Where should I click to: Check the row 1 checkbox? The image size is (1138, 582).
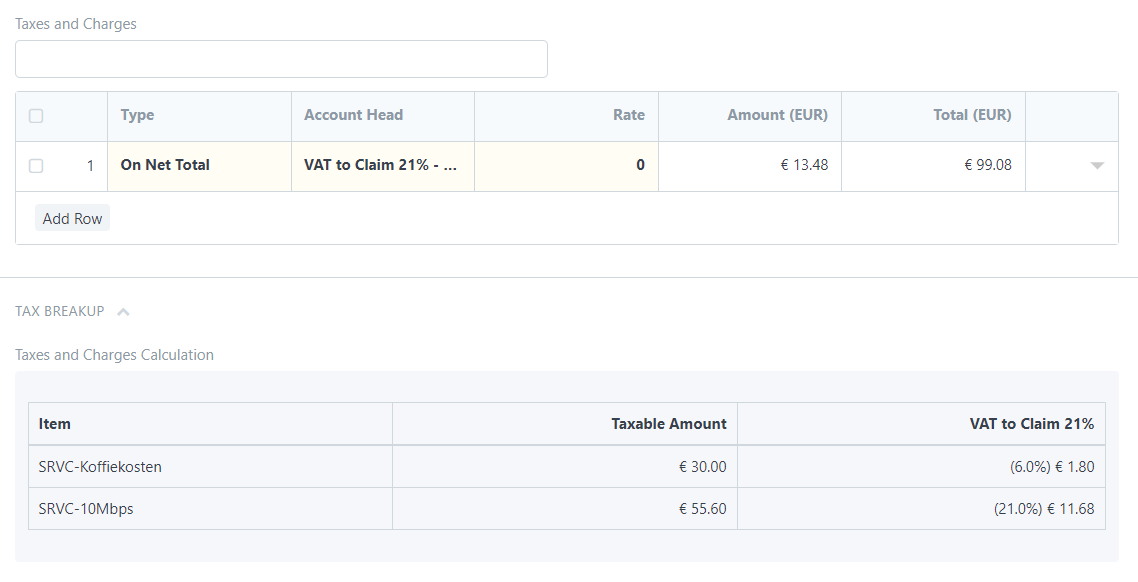36,166
